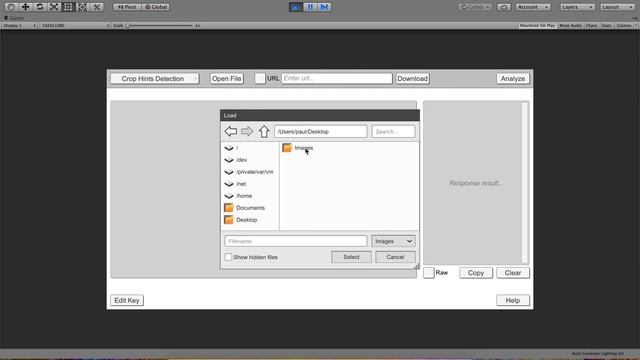Select the Hand tool in Unity toolbar
This screenshot has height=360, width=640.
[11, 7]
